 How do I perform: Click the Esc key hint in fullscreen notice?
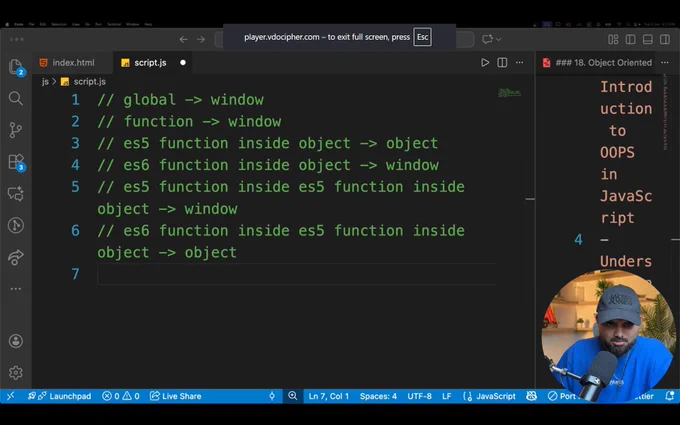(x=422, y=37)
